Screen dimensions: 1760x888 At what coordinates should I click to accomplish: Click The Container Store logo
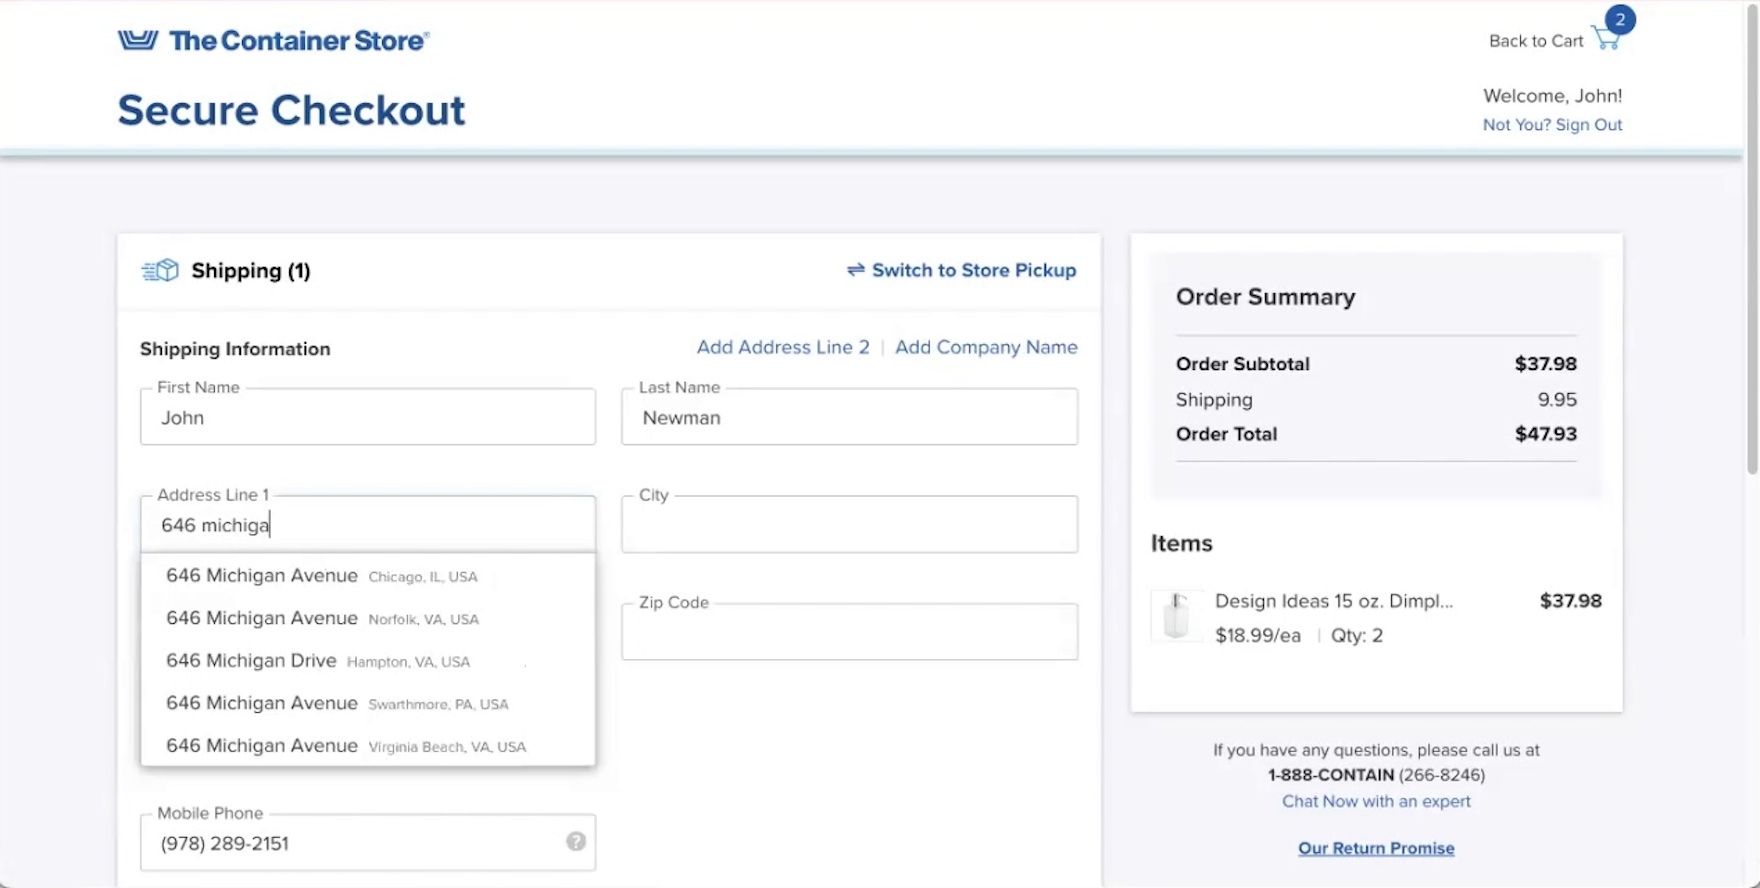click(x=273, y=41)
